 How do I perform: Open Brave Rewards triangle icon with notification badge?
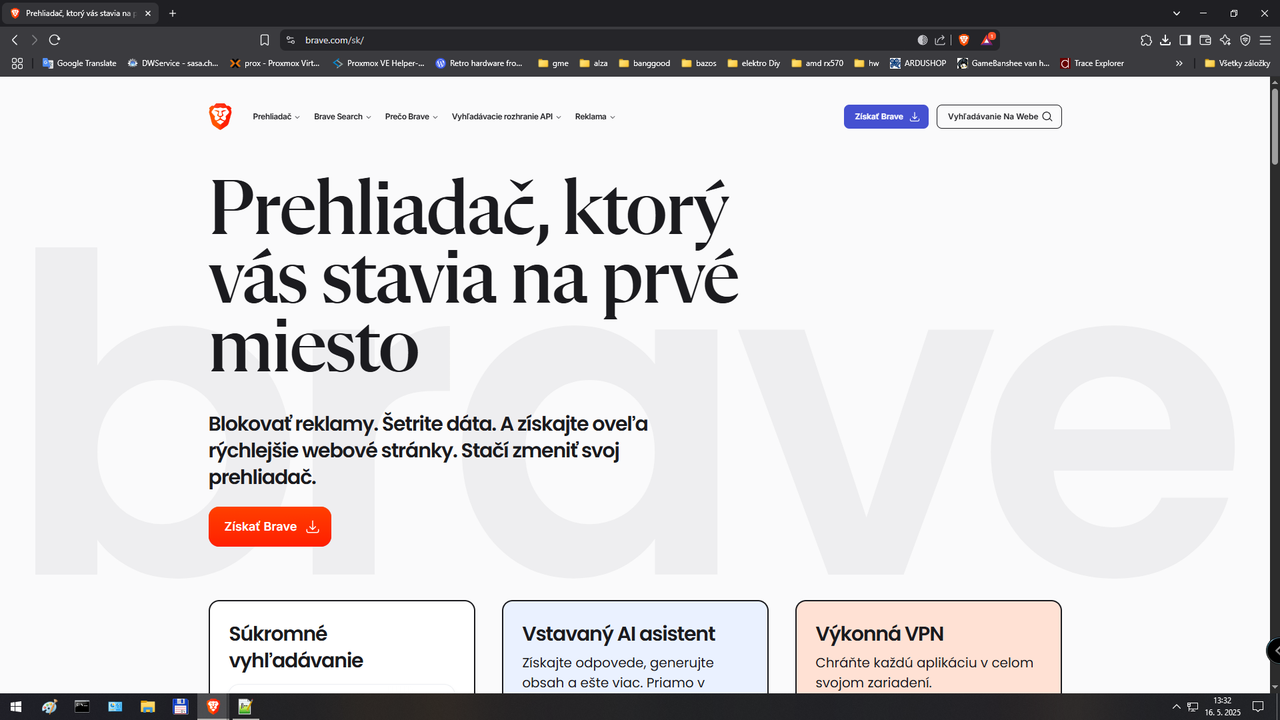[x=988, y=40]
